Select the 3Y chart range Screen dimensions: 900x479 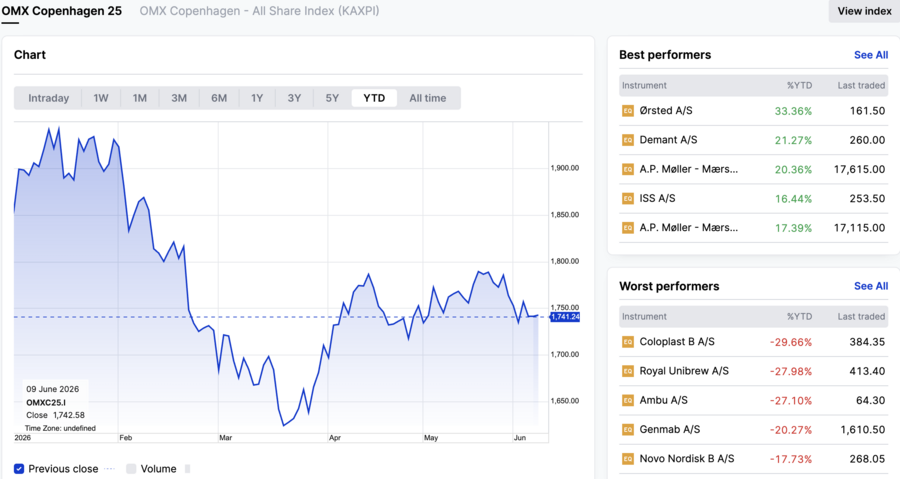point(294,98)
